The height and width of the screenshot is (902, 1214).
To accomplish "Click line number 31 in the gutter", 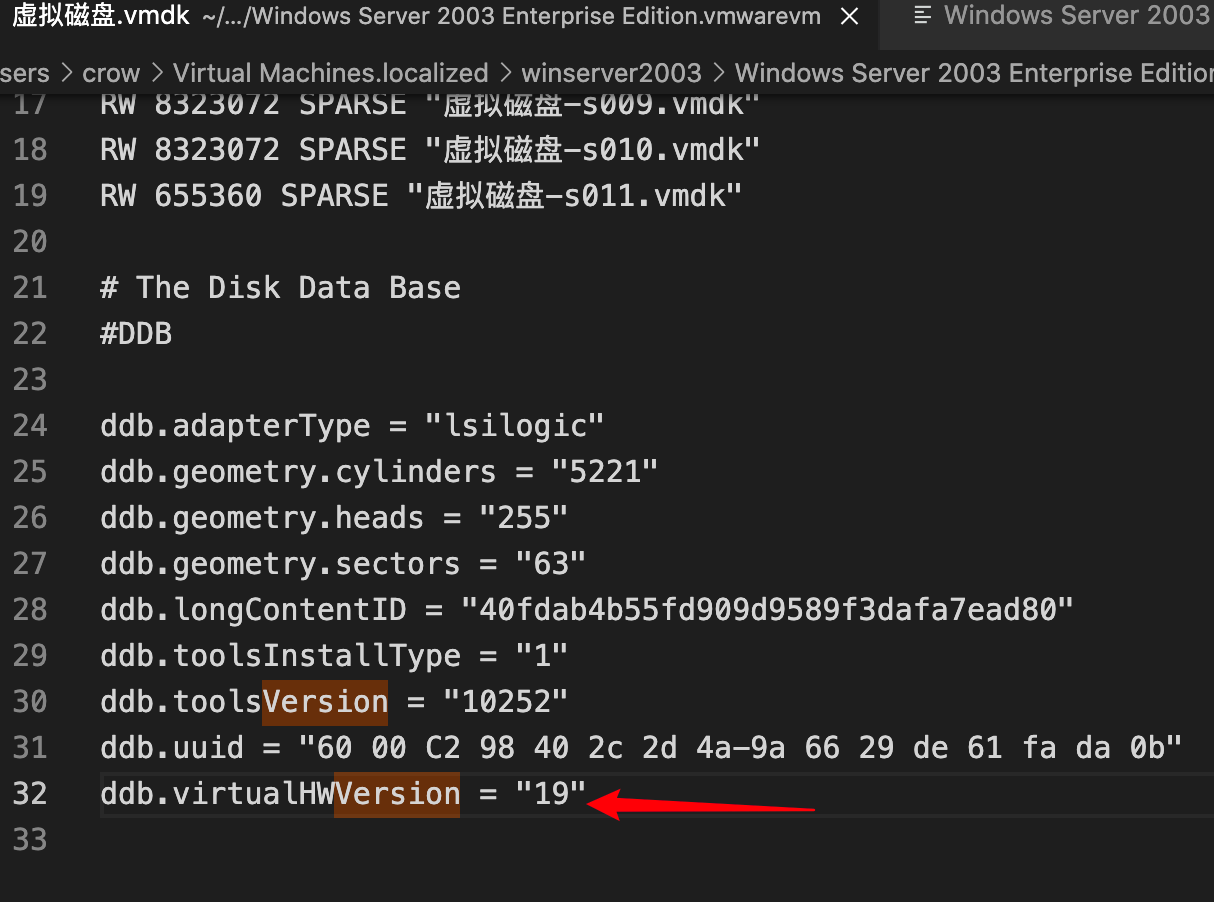I will click(30, 747).
